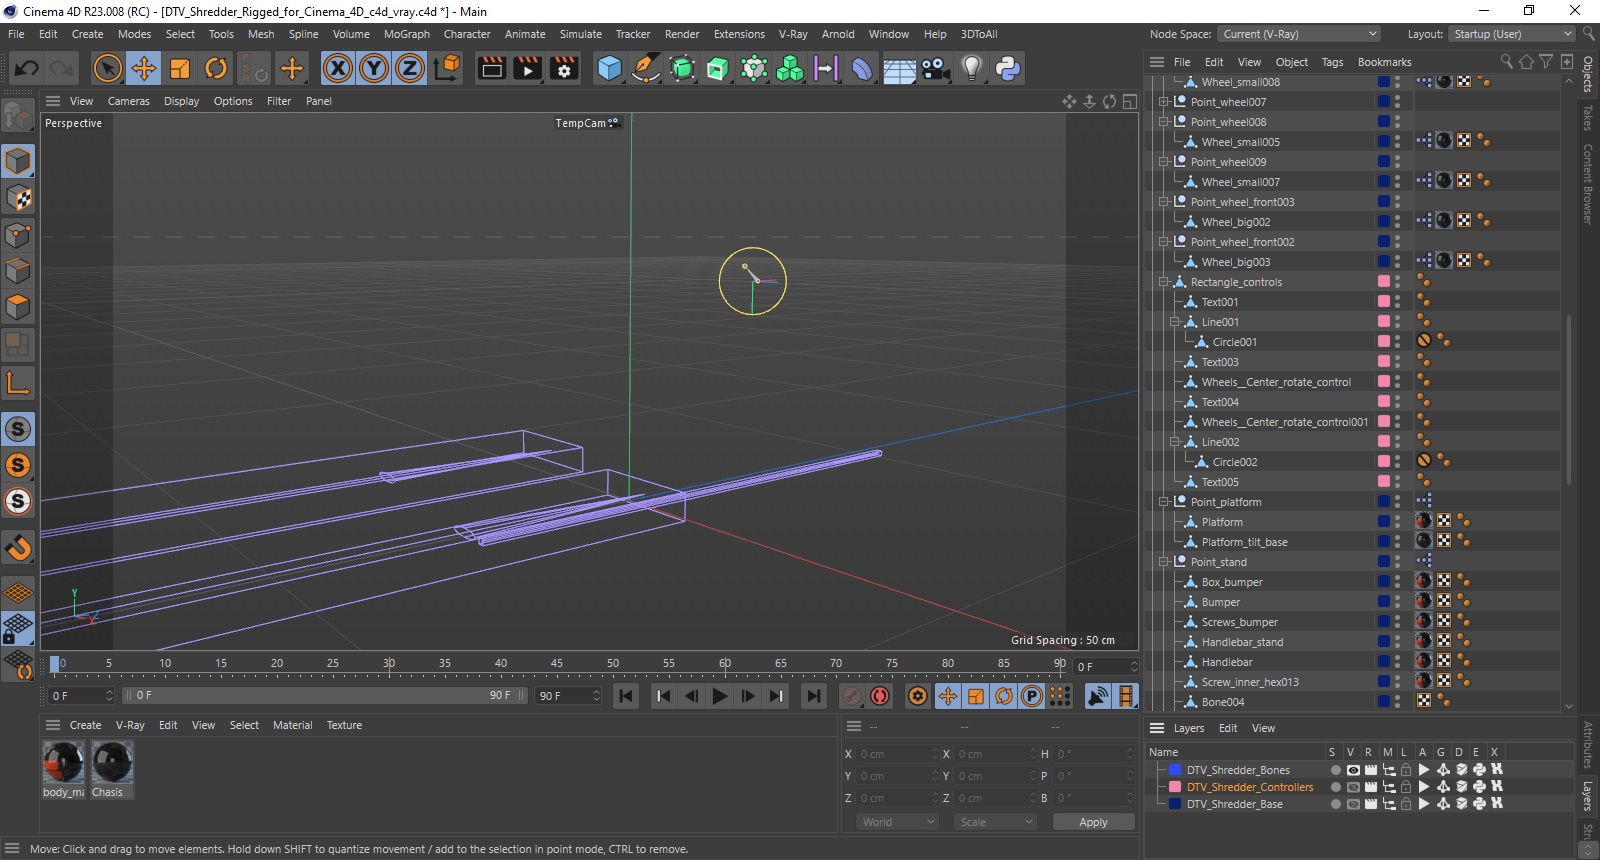Screen dimensions: 1600x860
Task: Click the Record Active Objects button
Action: [852, 696]
